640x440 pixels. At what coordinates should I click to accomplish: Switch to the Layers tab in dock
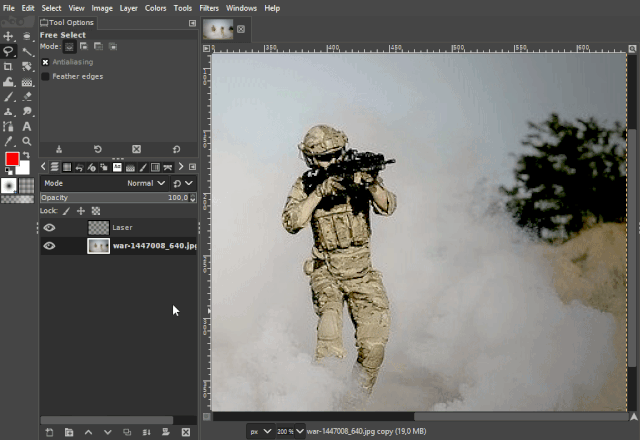(x=54, y=167)
